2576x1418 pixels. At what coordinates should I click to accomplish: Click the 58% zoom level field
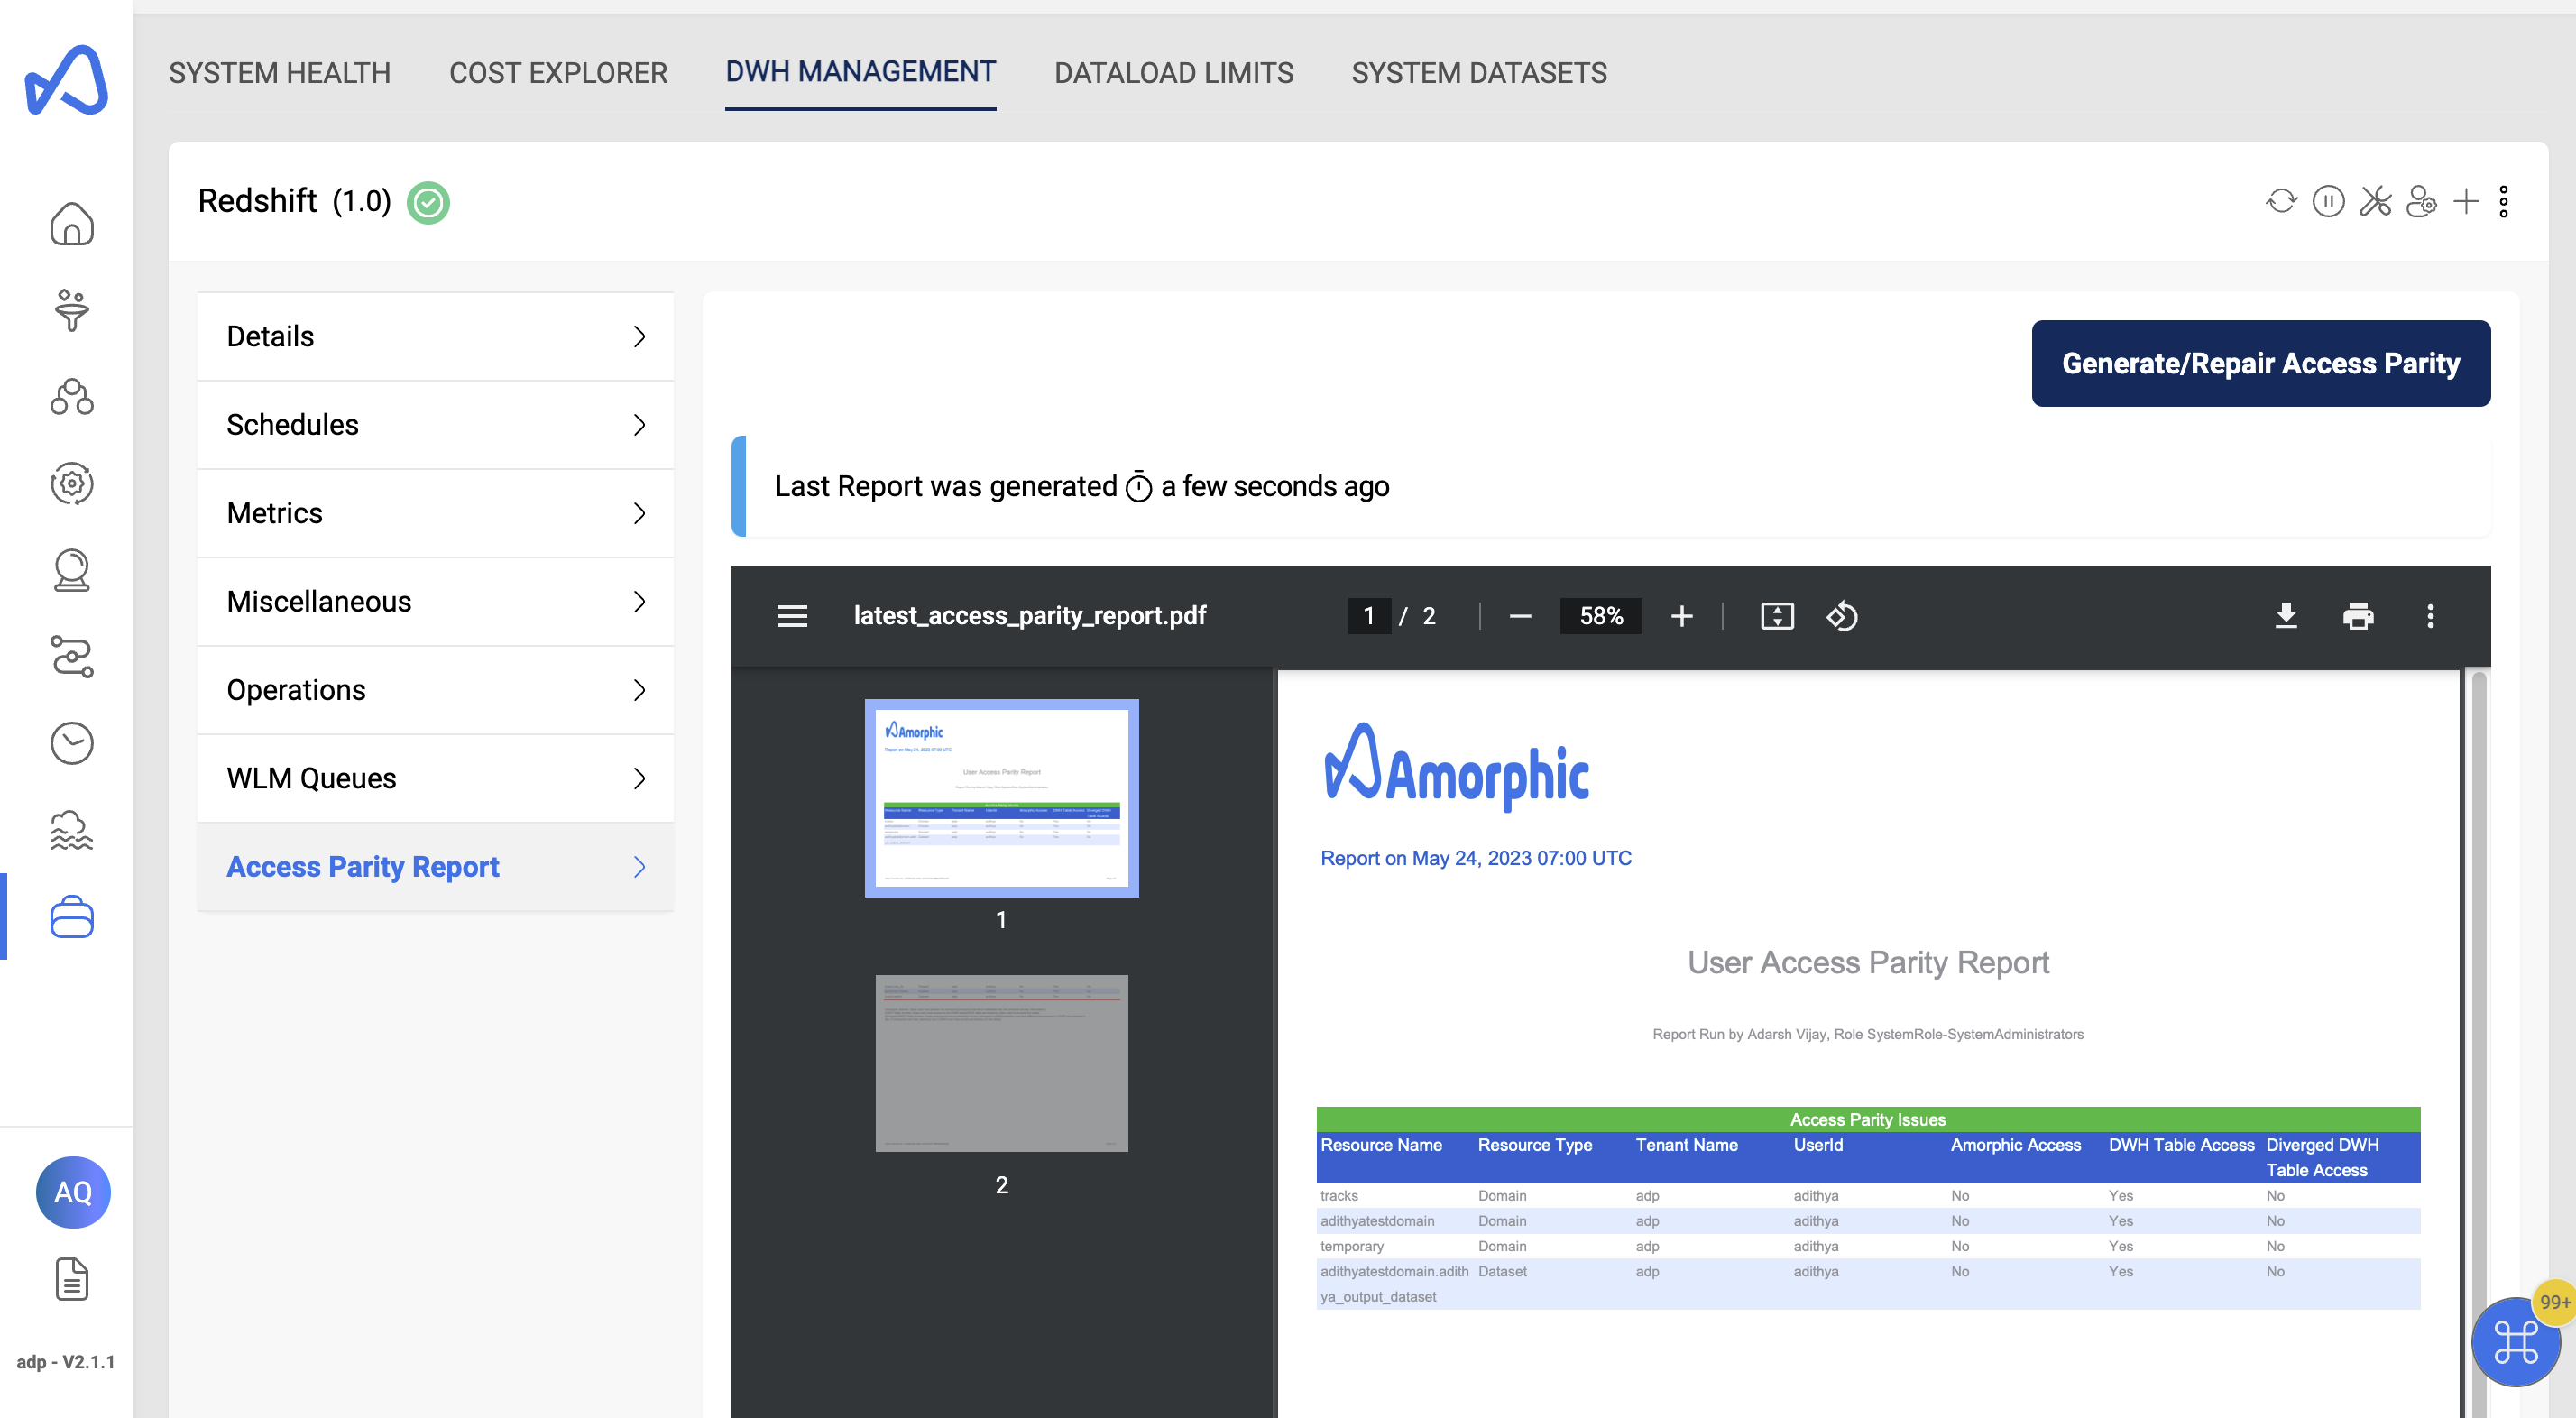[1600, 616]
